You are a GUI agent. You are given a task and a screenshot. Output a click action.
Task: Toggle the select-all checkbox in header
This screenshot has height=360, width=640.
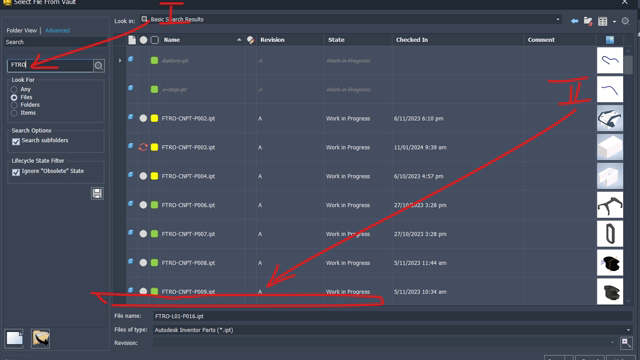155,40
